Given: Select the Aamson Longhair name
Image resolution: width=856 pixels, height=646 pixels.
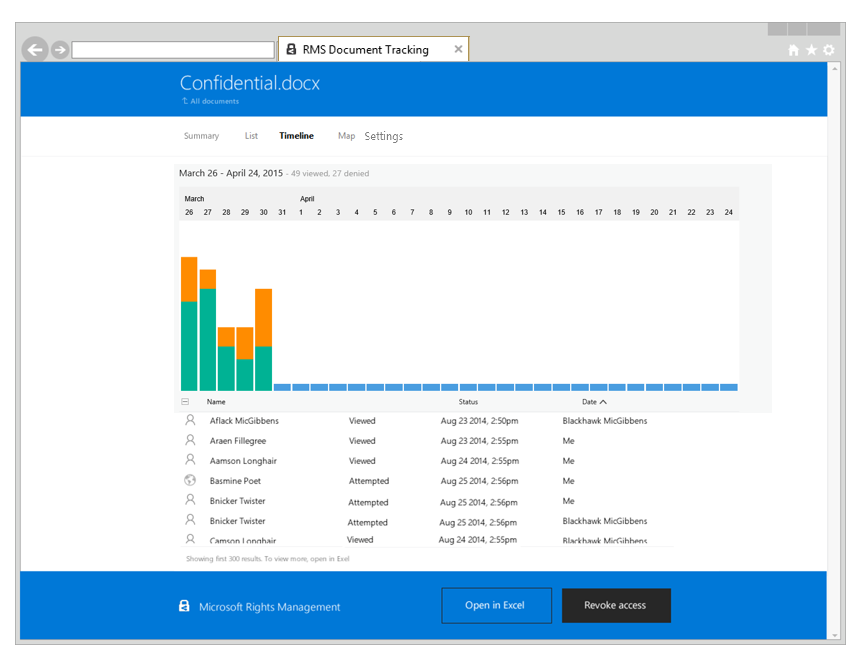Looking at the screenshot, I should [243, 461].
